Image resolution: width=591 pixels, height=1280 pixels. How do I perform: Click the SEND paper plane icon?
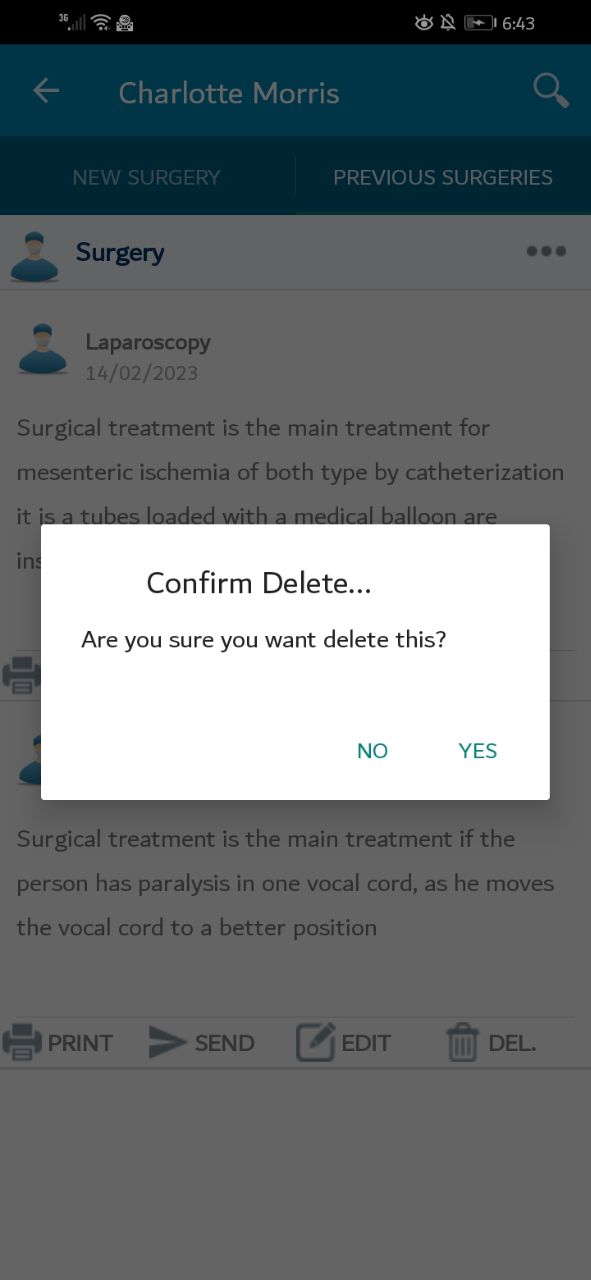coord(168,1042)
